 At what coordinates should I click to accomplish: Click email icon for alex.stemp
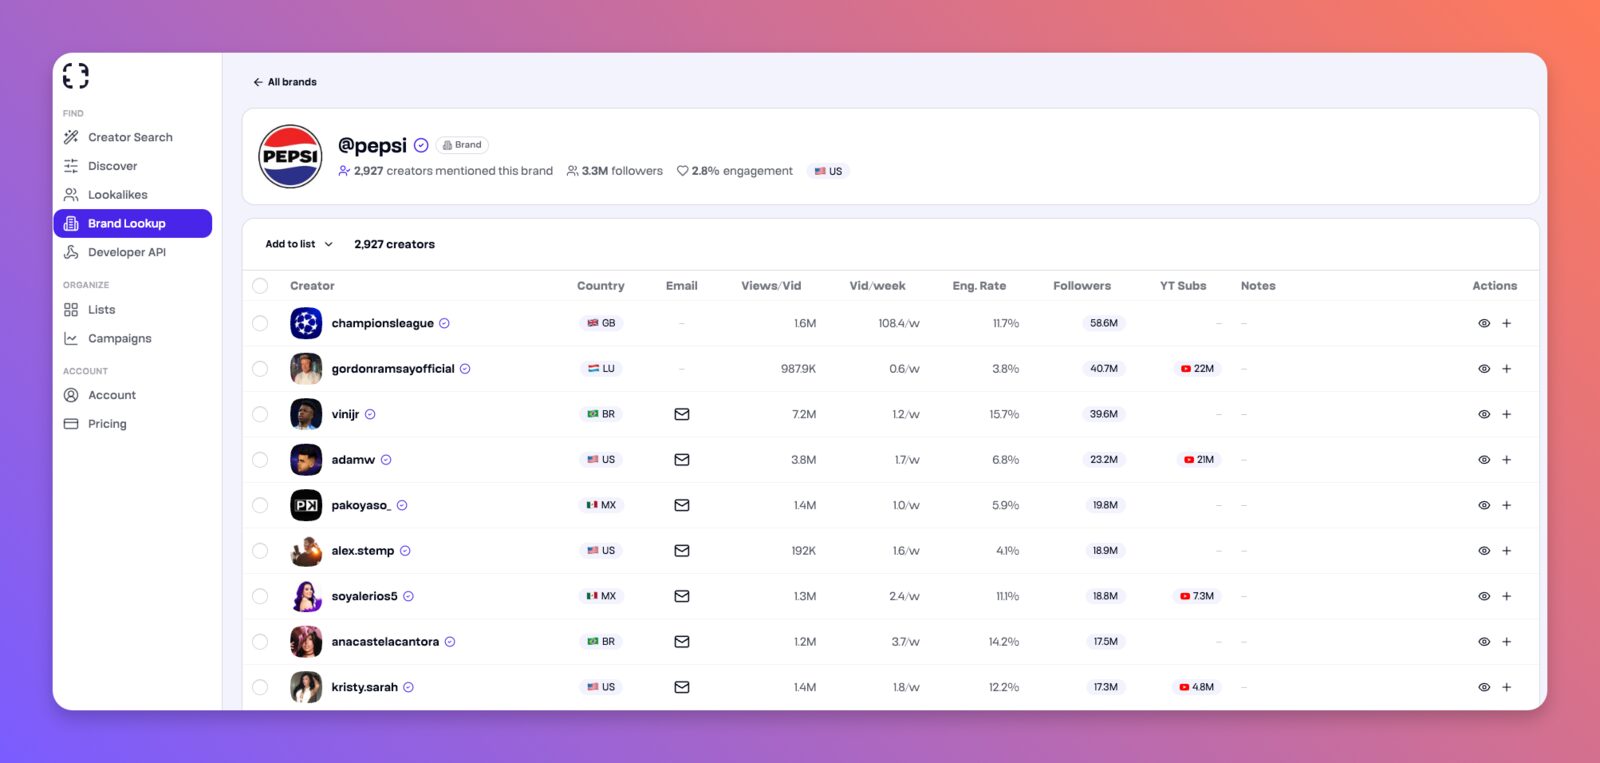click(x=682, y=551)
